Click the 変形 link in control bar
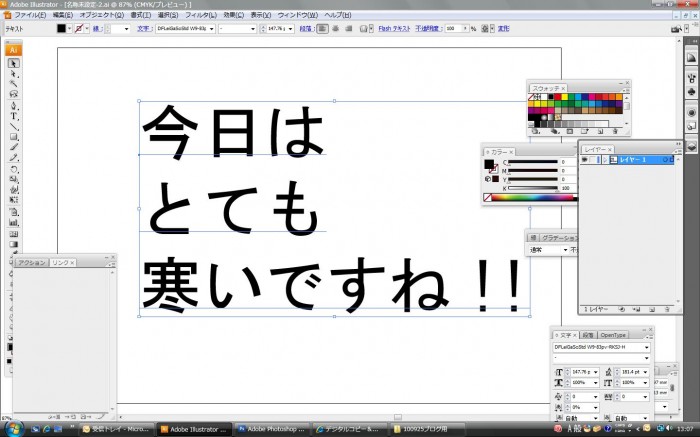 point(504,29)
